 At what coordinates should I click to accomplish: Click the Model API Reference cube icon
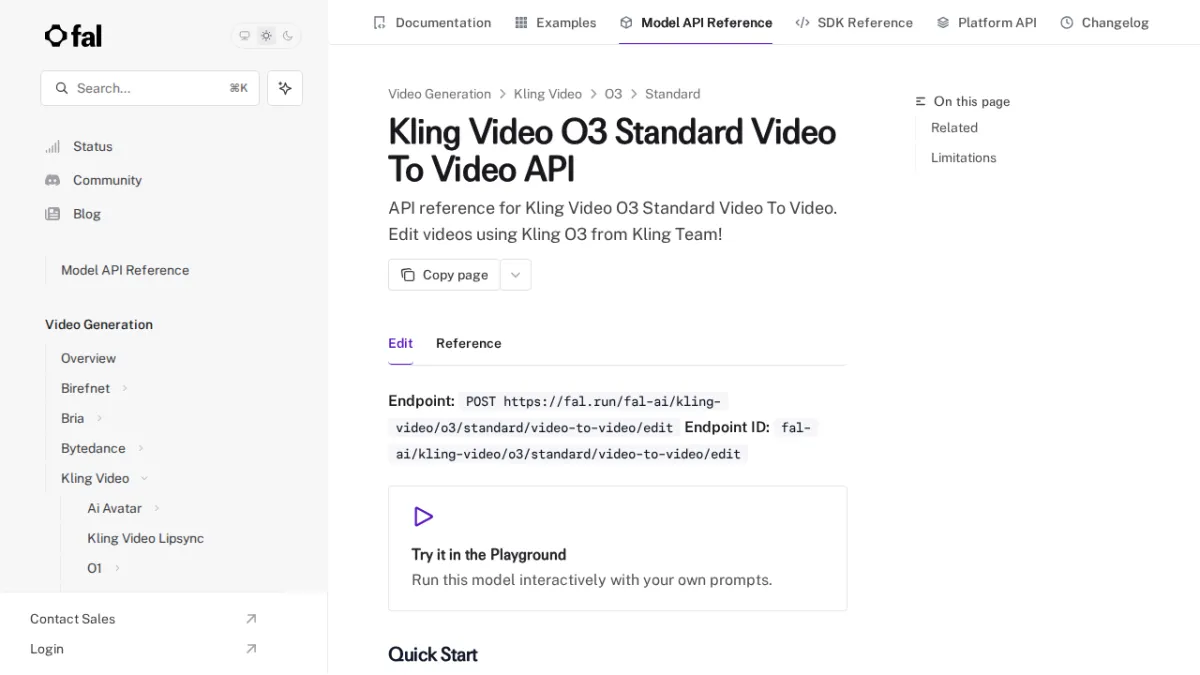click(626, 22)
